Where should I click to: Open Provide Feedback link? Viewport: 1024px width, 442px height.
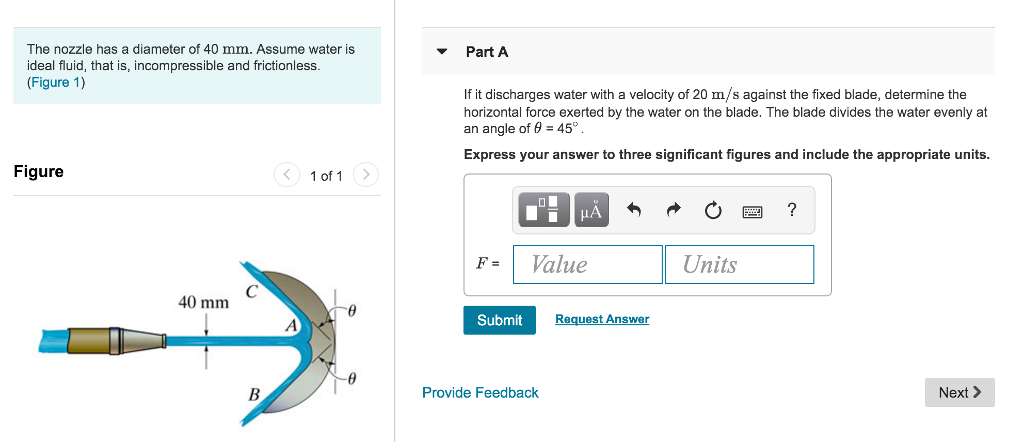pos(481,393)
